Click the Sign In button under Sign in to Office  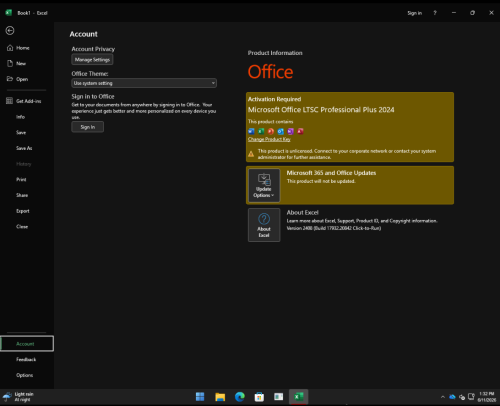[x=88, y=127]
